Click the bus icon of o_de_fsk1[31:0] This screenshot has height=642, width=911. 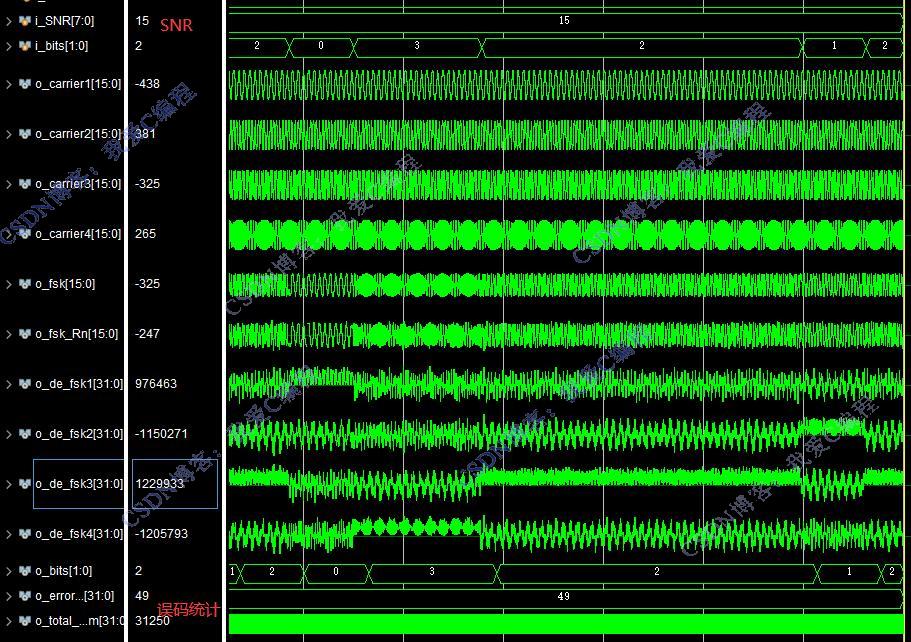(24, 384)
